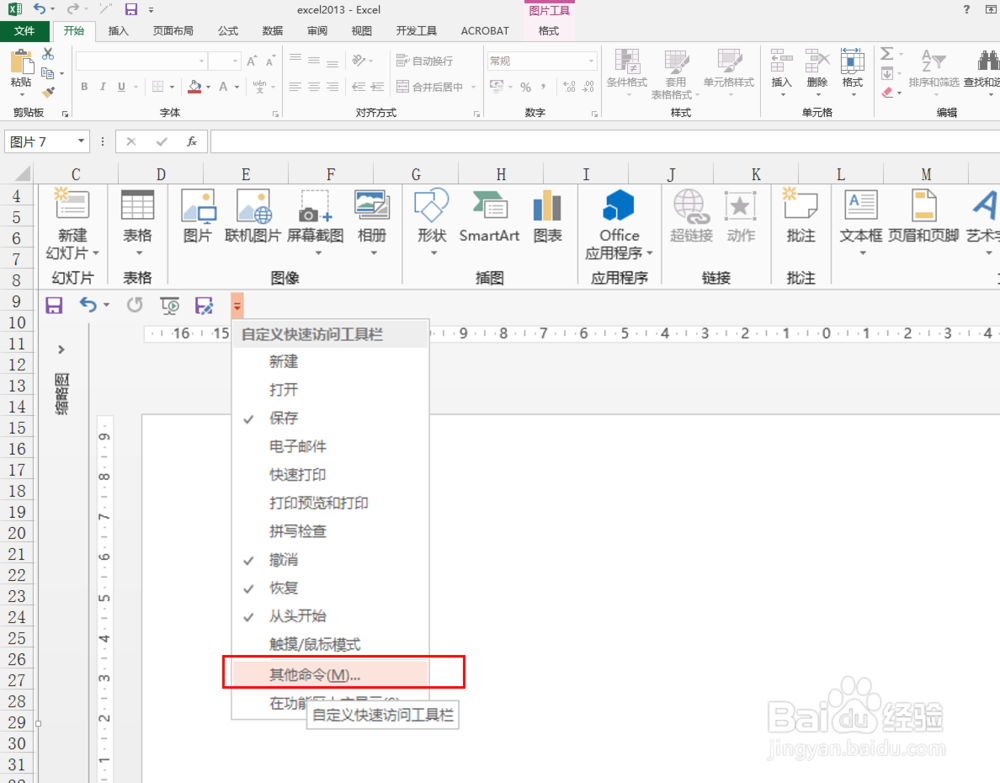Click the Format Painter brush icon
This screenshot has width=1000, height=783.
48,92
